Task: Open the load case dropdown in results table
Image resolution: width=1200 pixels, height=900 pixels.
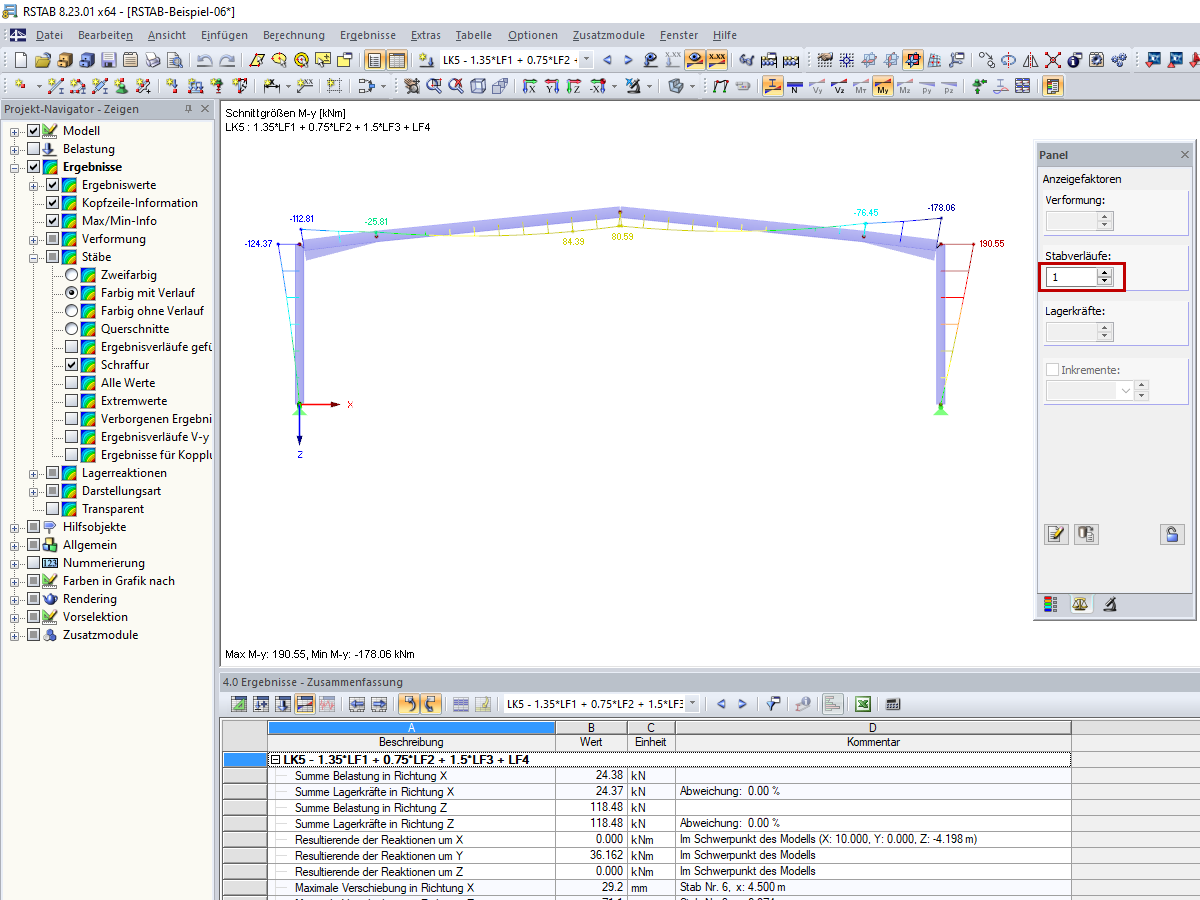Action: [x=691, y=704]
